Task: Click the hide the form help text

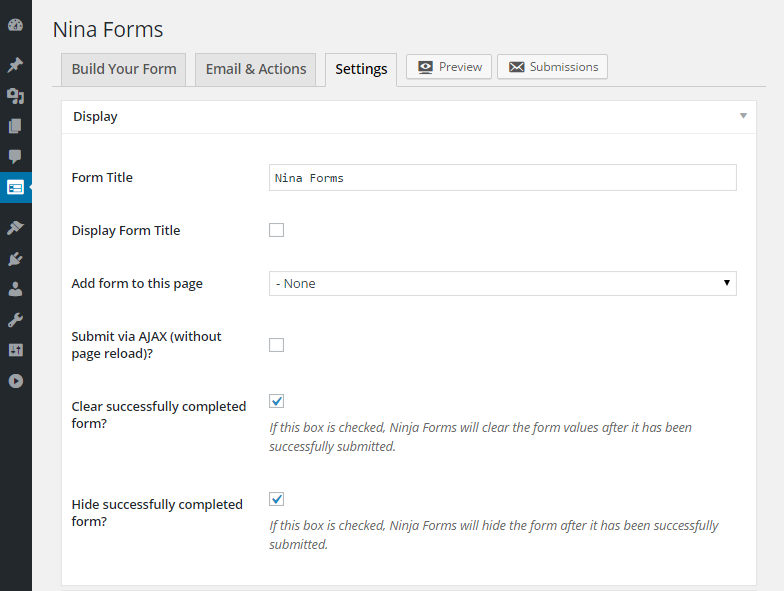Action: coord(494,535)
